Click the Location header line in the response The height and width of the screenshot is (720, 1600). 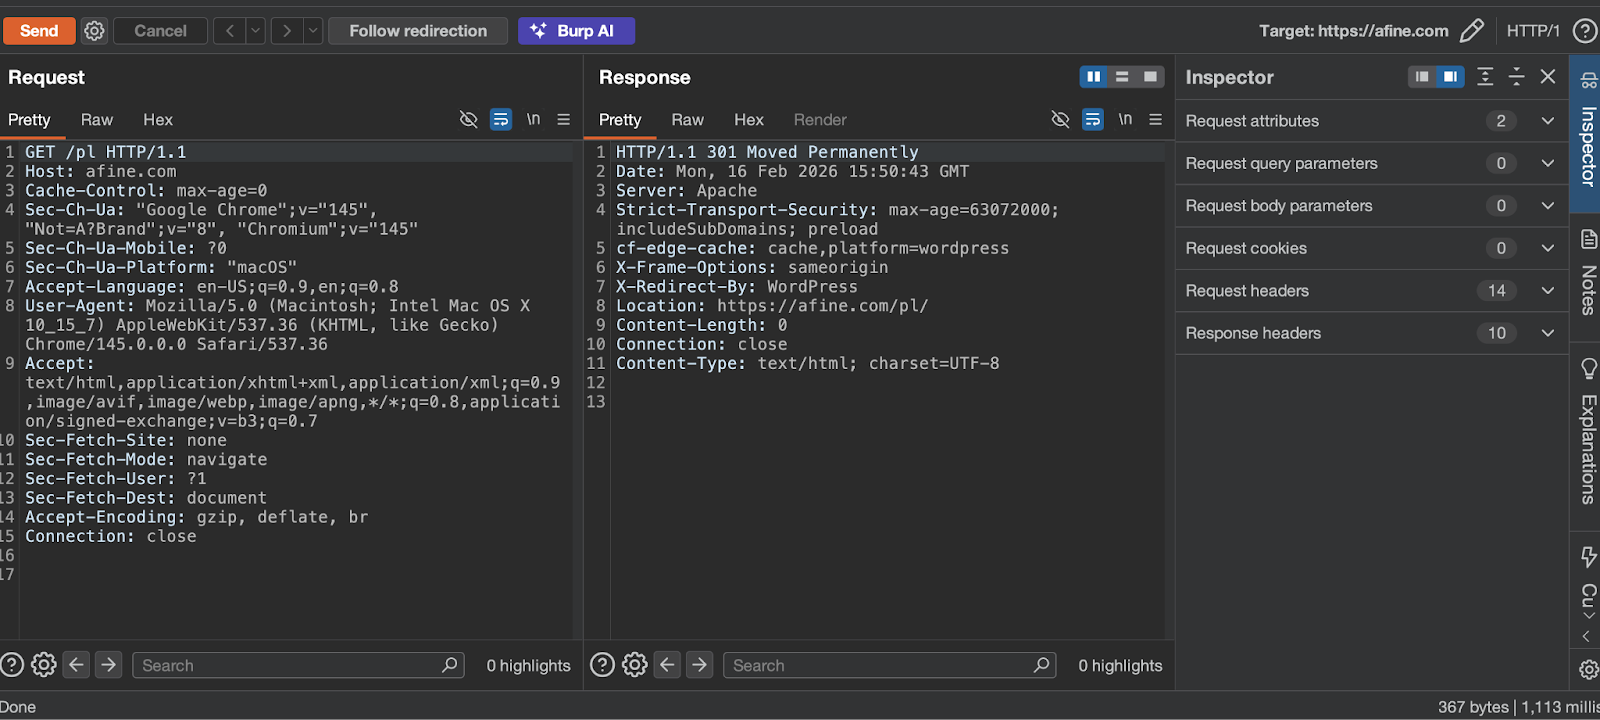(x=772, y=306)
